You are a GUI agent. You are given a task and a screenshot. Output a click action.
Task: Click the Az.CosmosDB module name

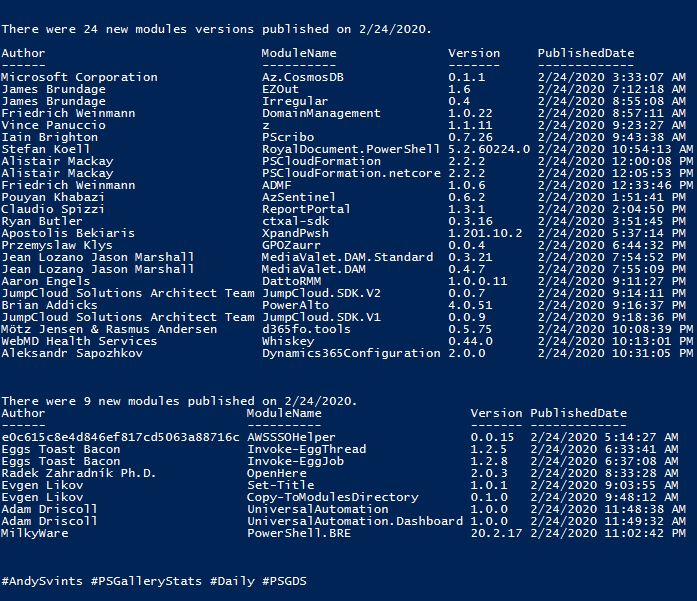click(303, 77)
